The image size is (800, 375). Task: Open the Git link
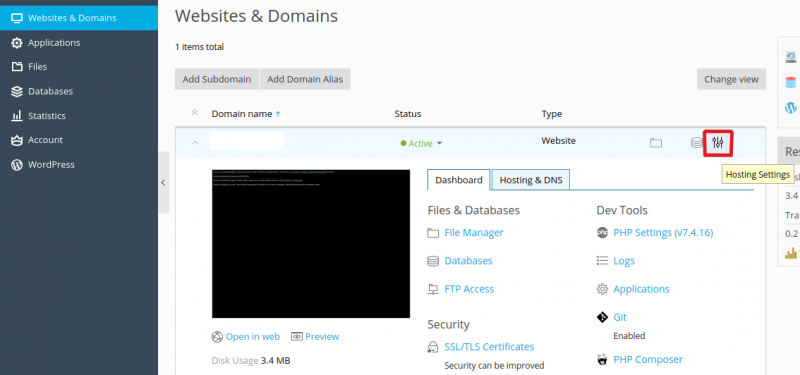coord(619,317)
